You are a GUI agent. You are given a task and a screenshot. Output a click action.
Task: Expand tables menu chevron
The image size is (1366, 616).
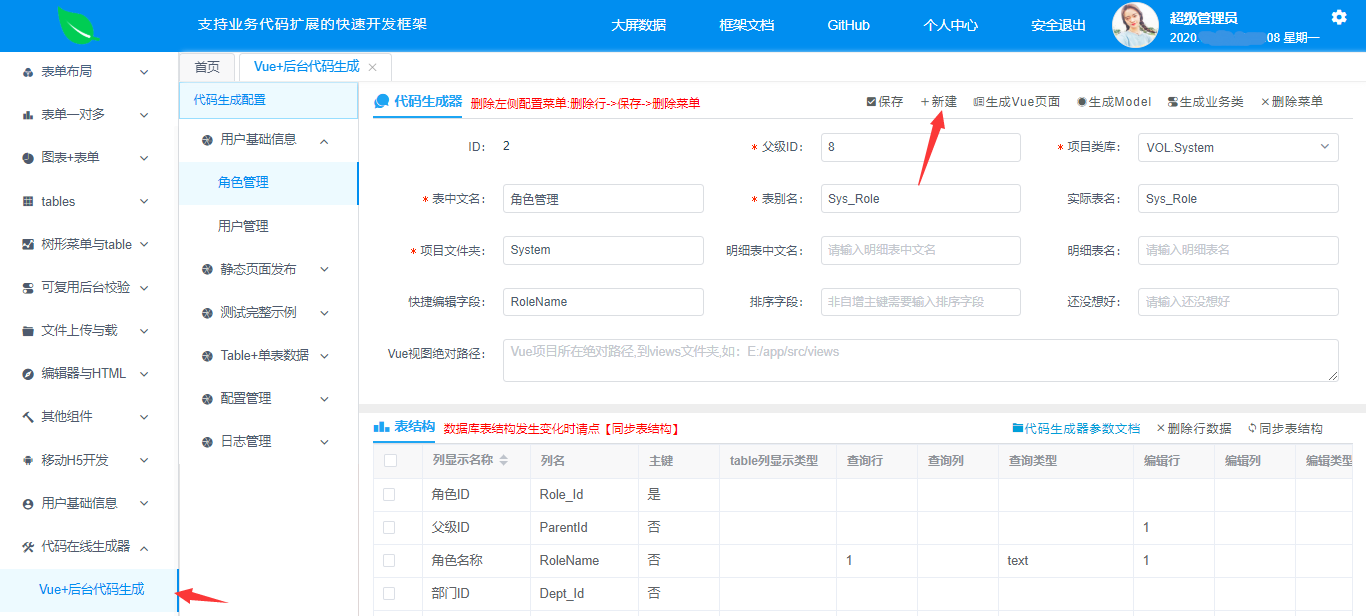[x=144, y=201]
